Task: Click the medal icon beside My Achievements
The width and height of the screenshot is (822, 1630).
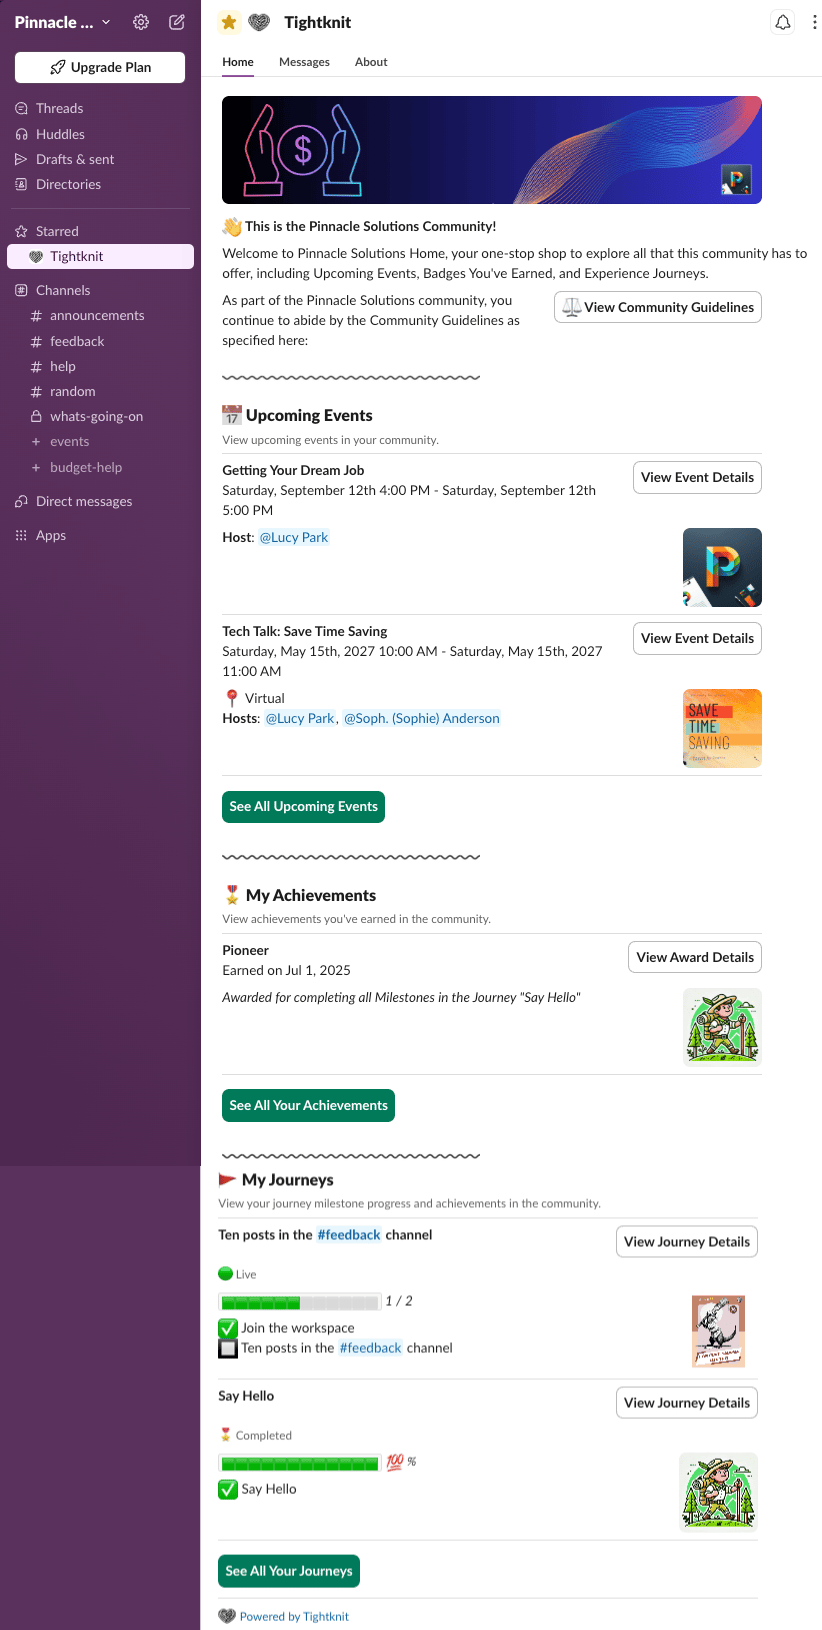Action: pos(232,895)
